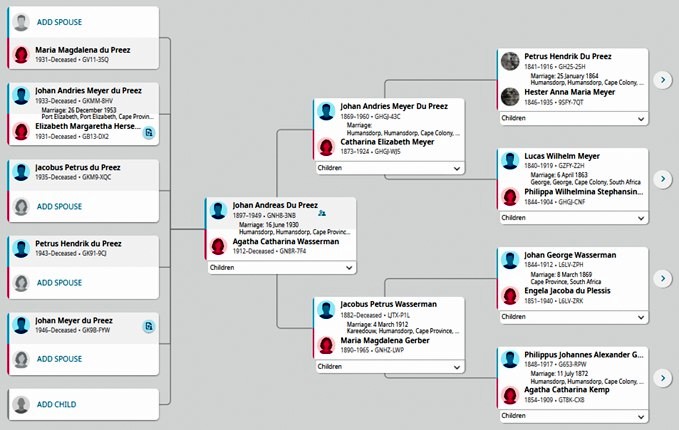Viewport: 679px width, 430px height.
Task: Expand ancestors arrow next to Johan George Wasserman
Action: click(x=663, y=278)
